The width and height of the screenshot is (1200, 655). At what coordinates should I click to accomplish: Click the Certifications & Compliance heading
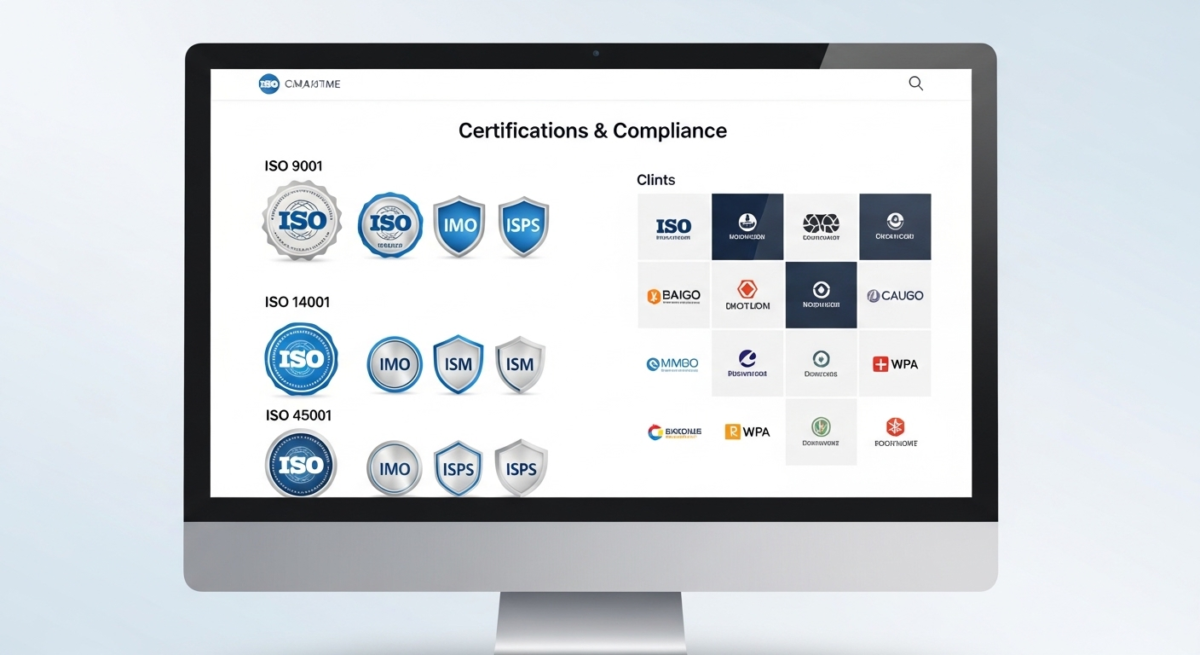click(592, 131)
